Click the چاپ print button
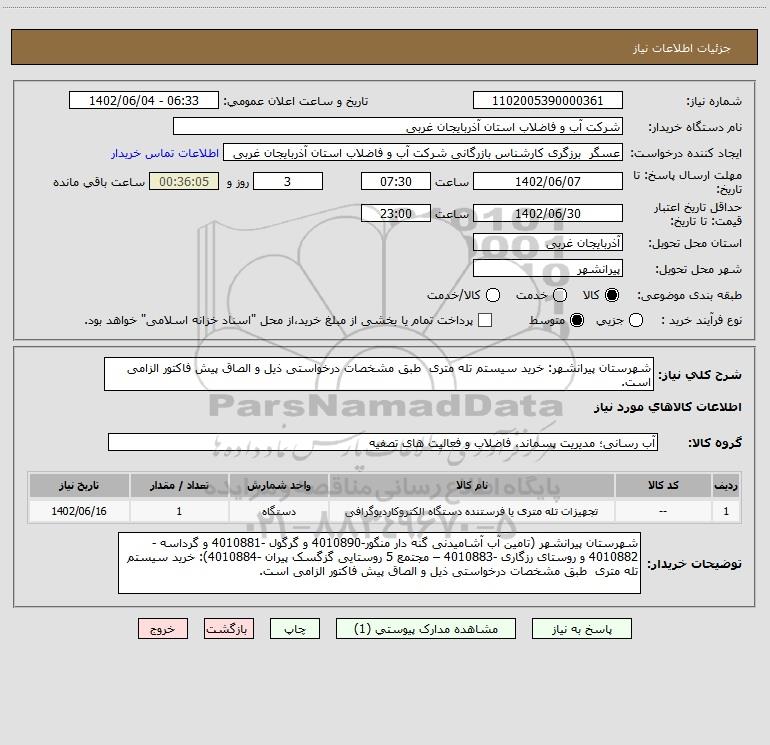 (x=295, y=629)
